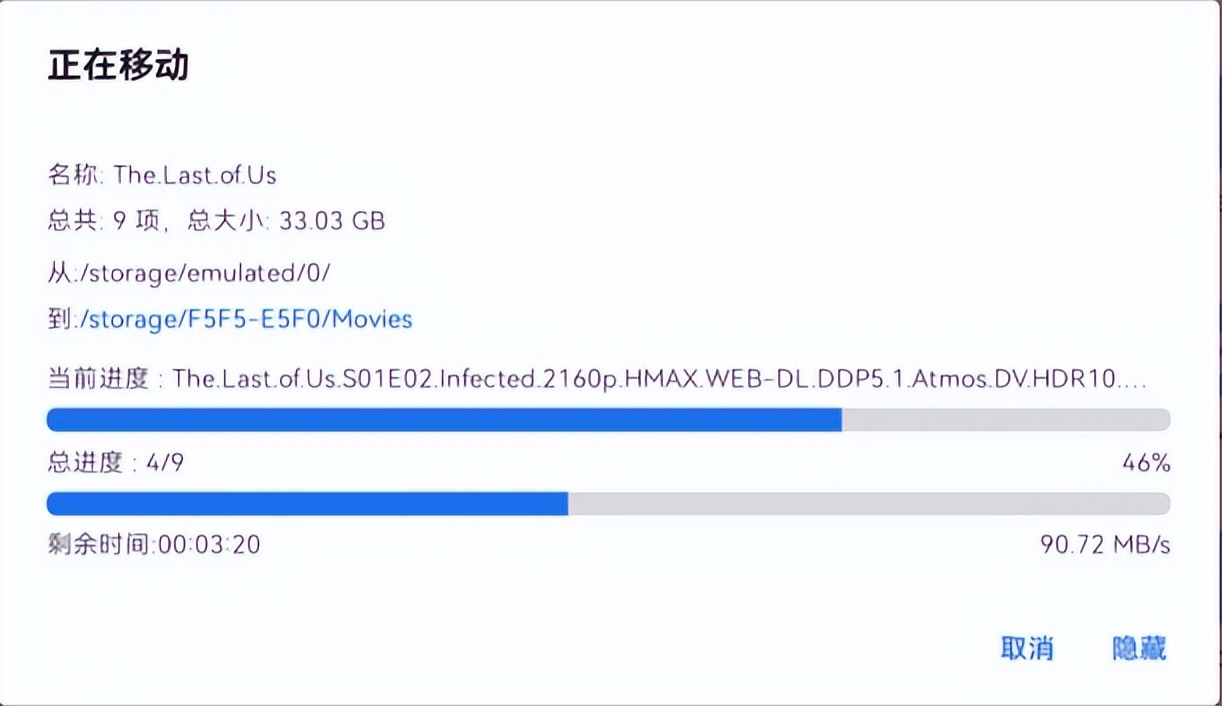Click the 取消 (Cancel) button
The width and height of the screenshot is (1222, 706).
[x=1027, y=648]
